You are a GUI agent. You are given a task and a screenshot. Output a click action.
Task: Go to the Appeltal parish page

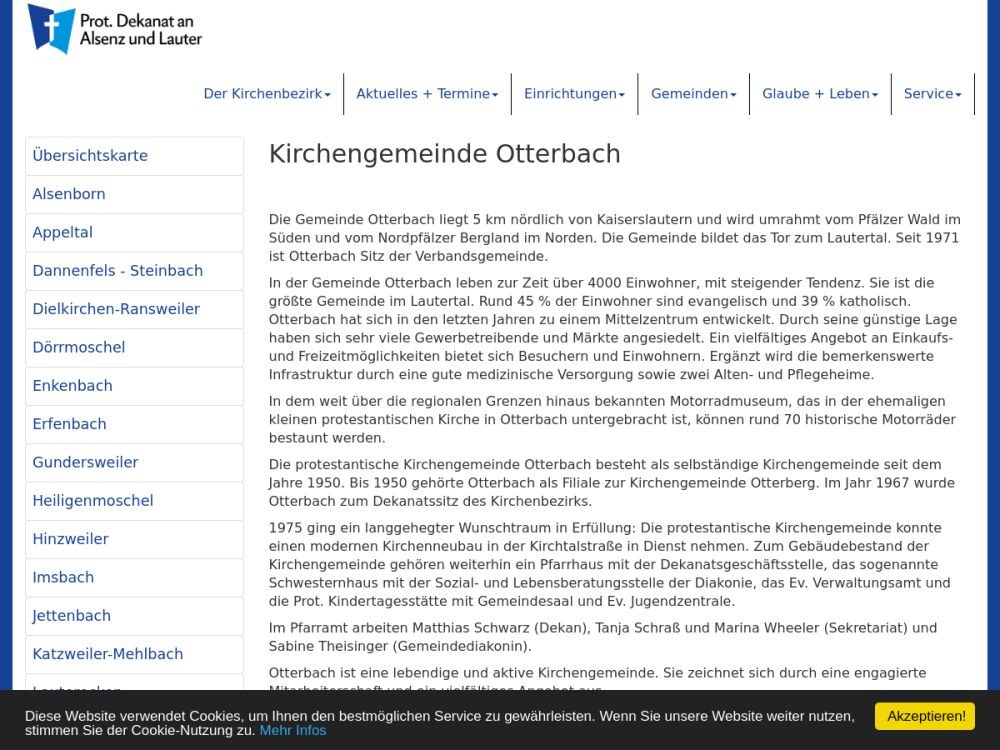coord(63,233)
